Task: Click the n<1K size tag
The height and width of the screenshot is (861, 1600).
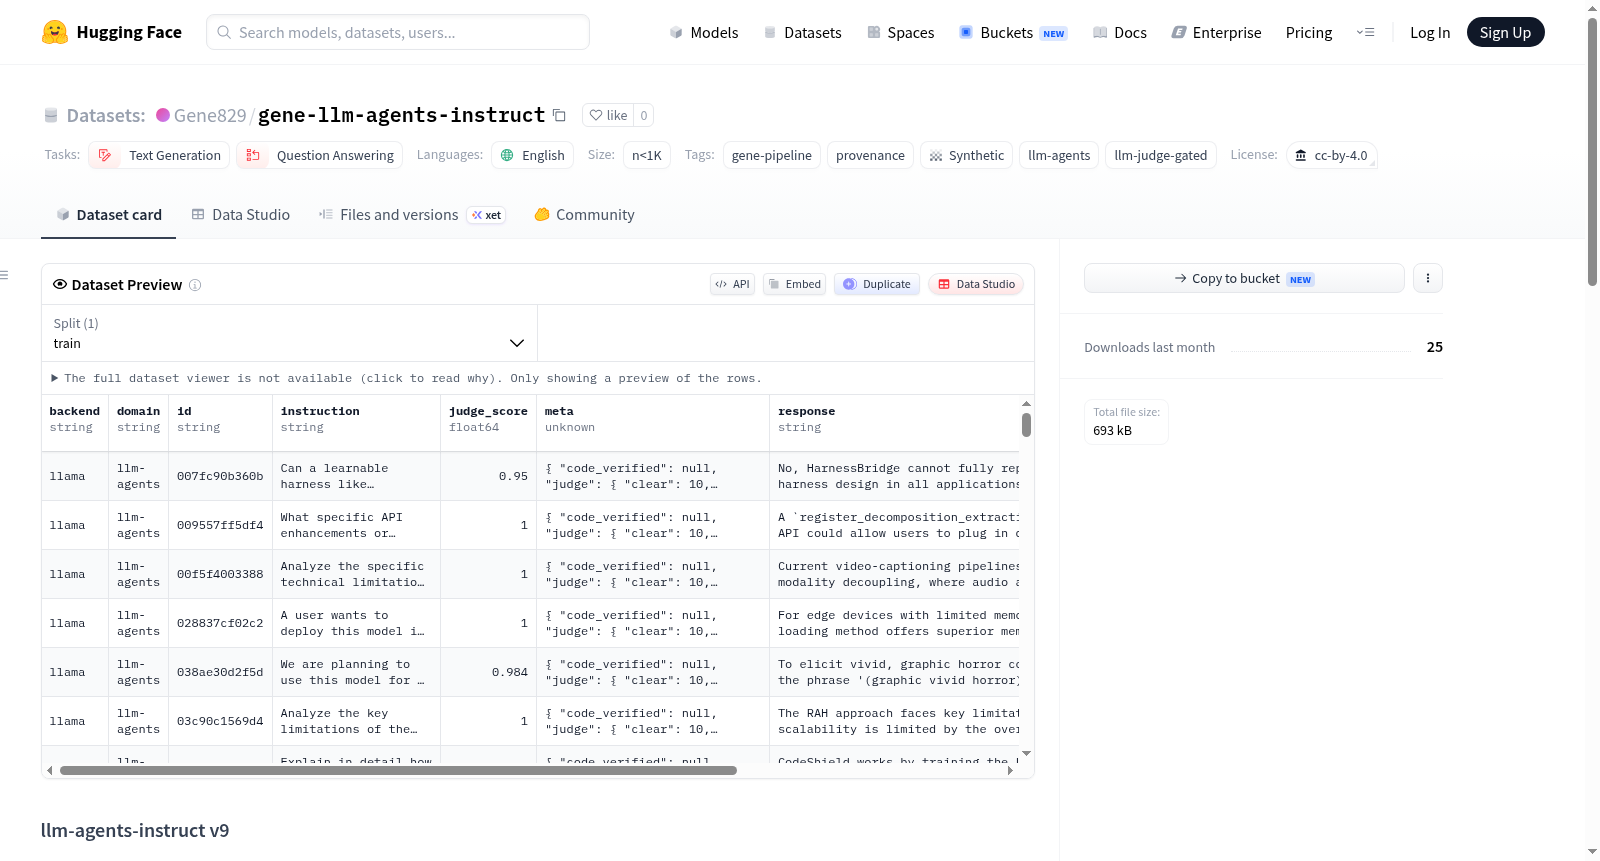Action: 647,155
